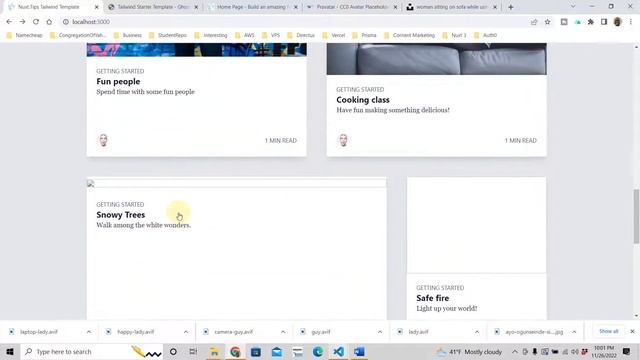Close the Tailwind Starter Template tab
The image size is (640, 360).
tap(196, 7)
